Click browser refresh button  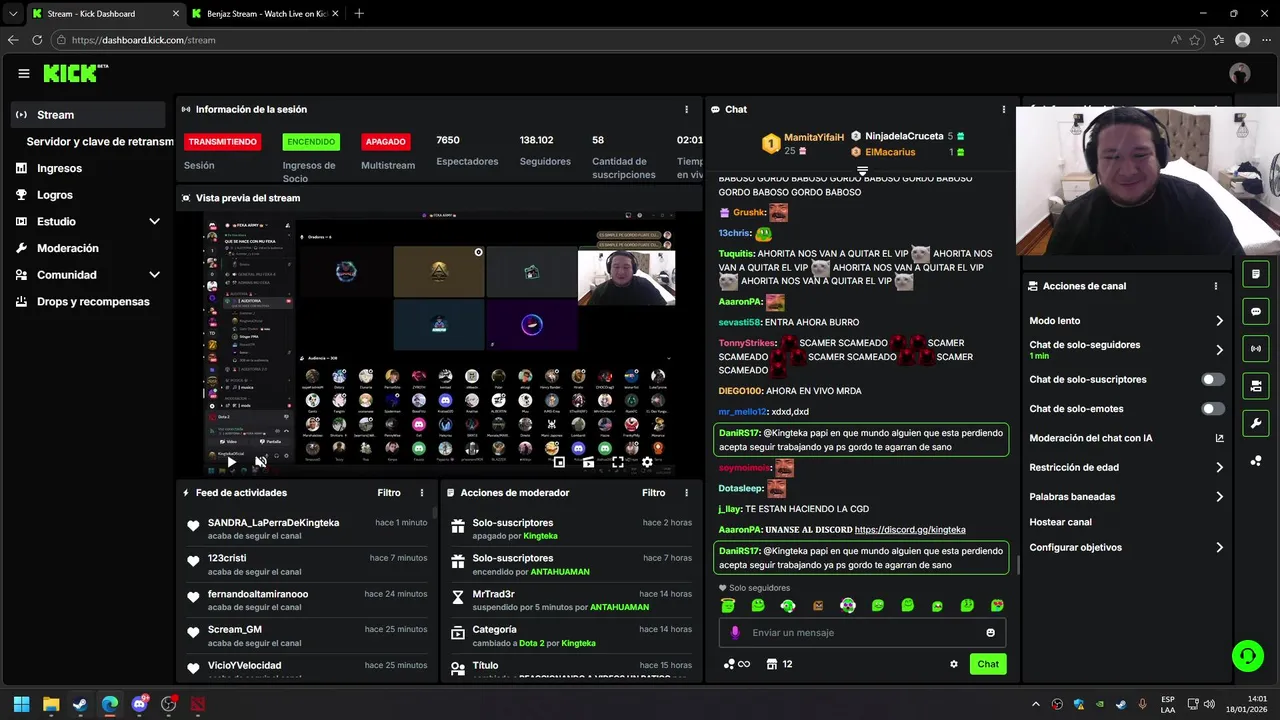tap(37, 40)
